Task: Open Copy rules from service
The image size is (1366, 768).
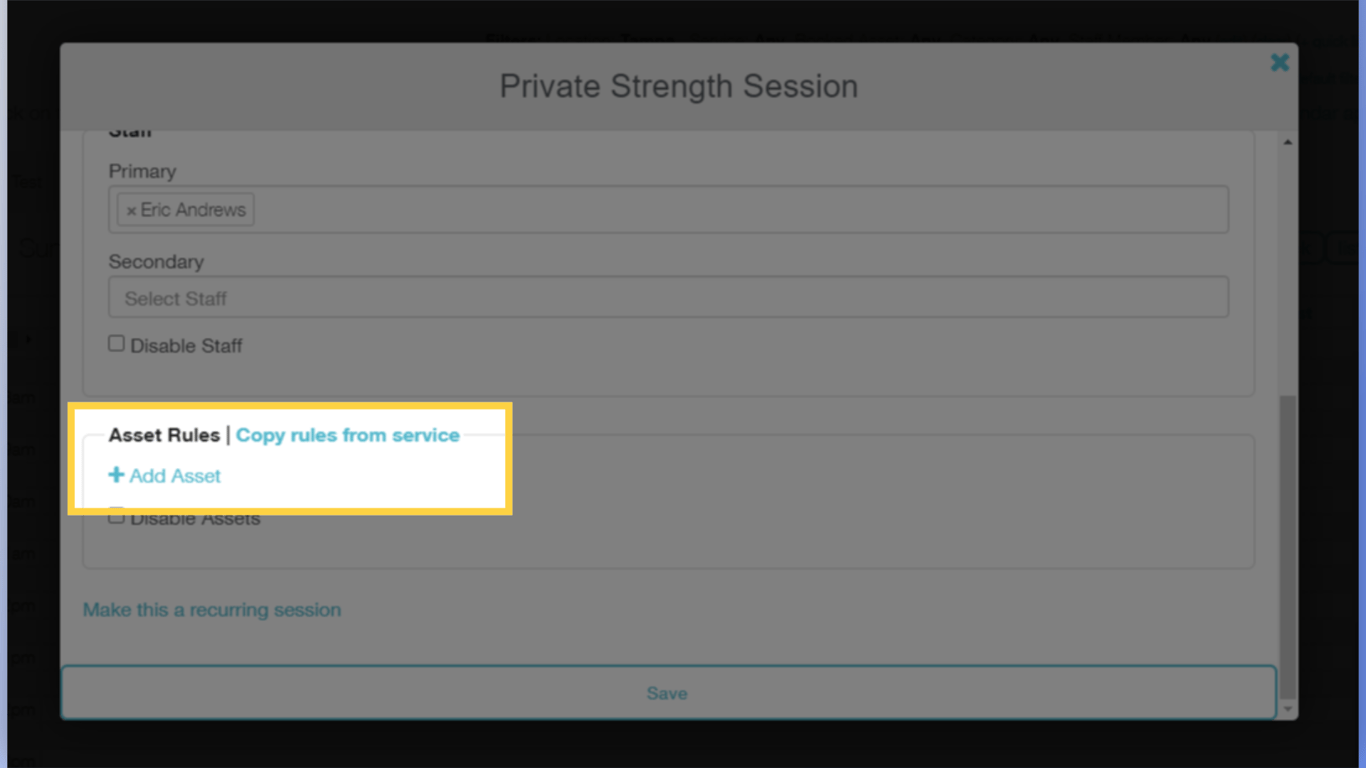Action: (x=348, y=435)
